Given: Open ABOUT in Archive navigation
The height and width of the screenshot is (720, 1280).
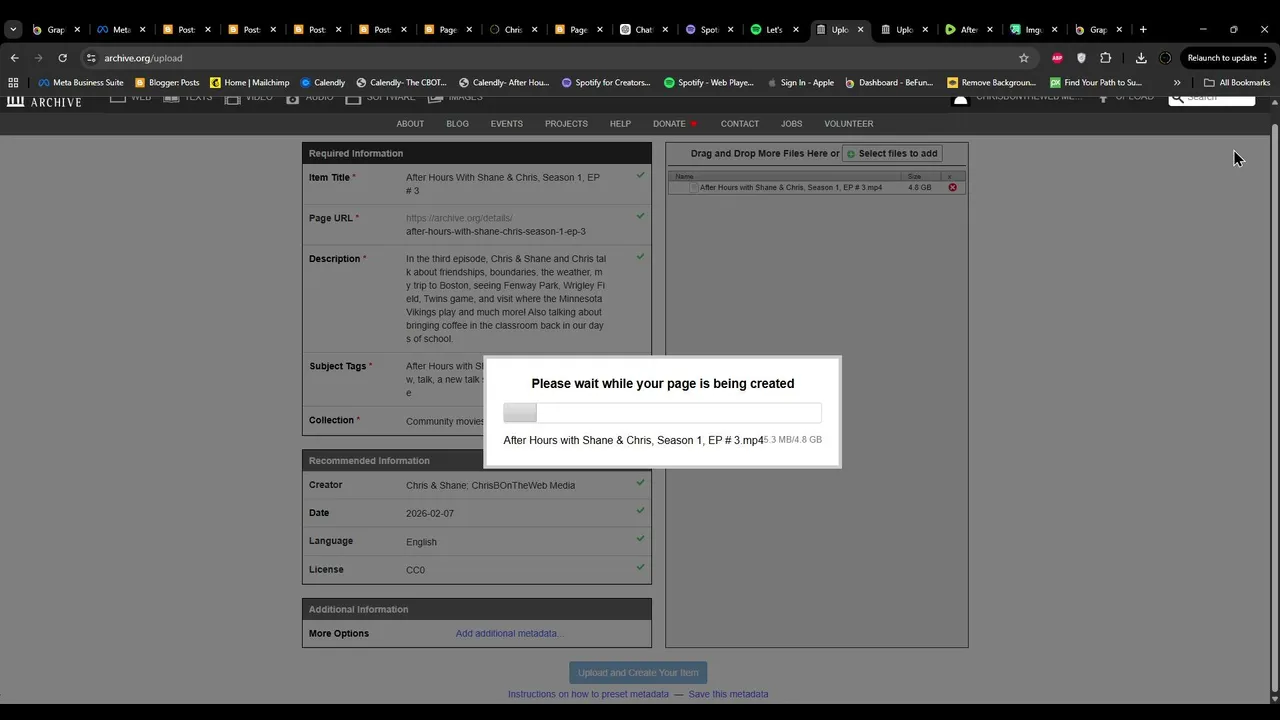Looking at the screenshot, I should point(410,124).
